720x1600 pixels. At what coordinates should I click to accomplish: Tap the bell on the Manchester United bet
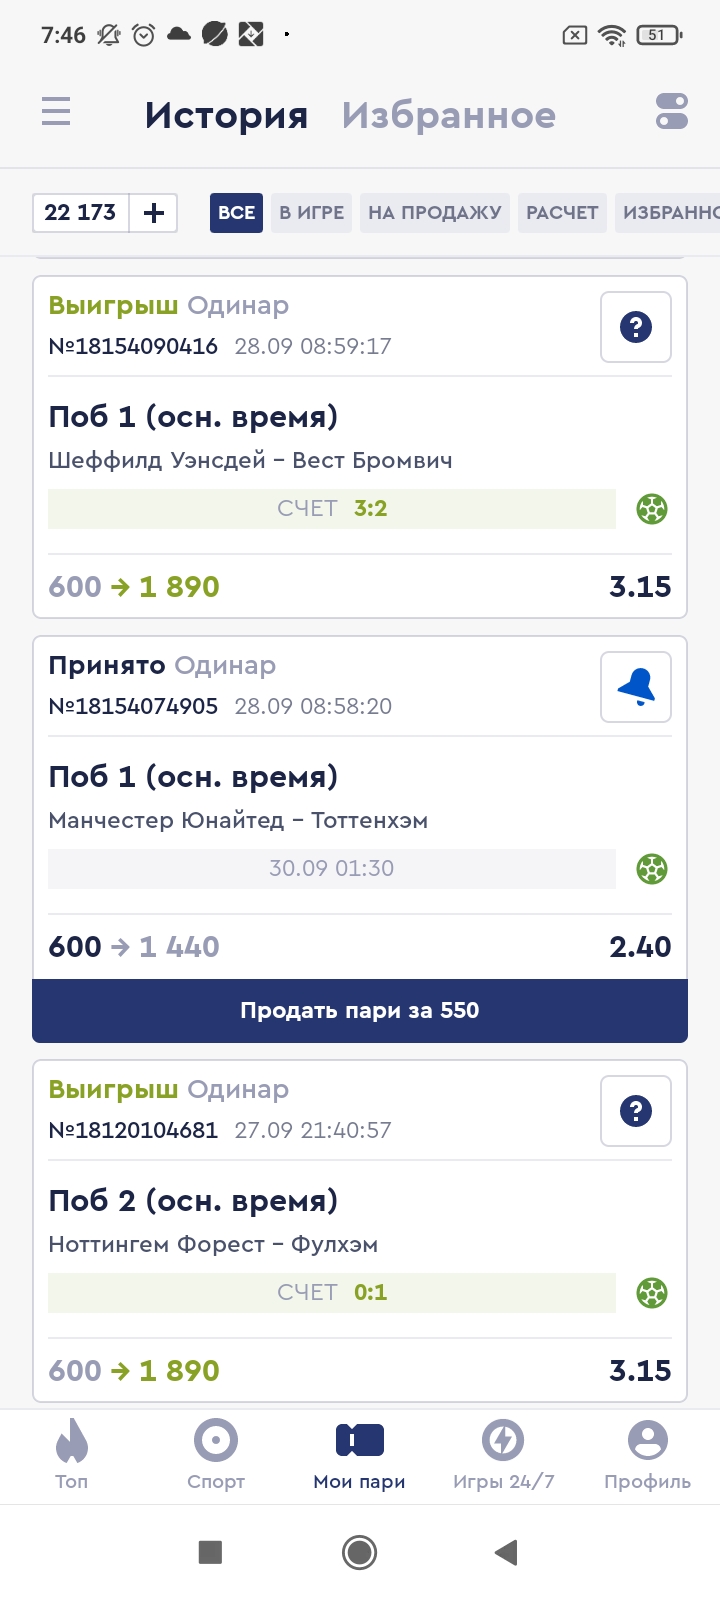636,687
